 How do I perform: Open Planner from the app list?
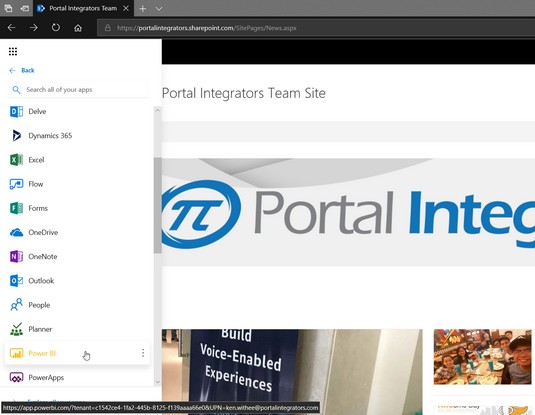click(77, 329)
